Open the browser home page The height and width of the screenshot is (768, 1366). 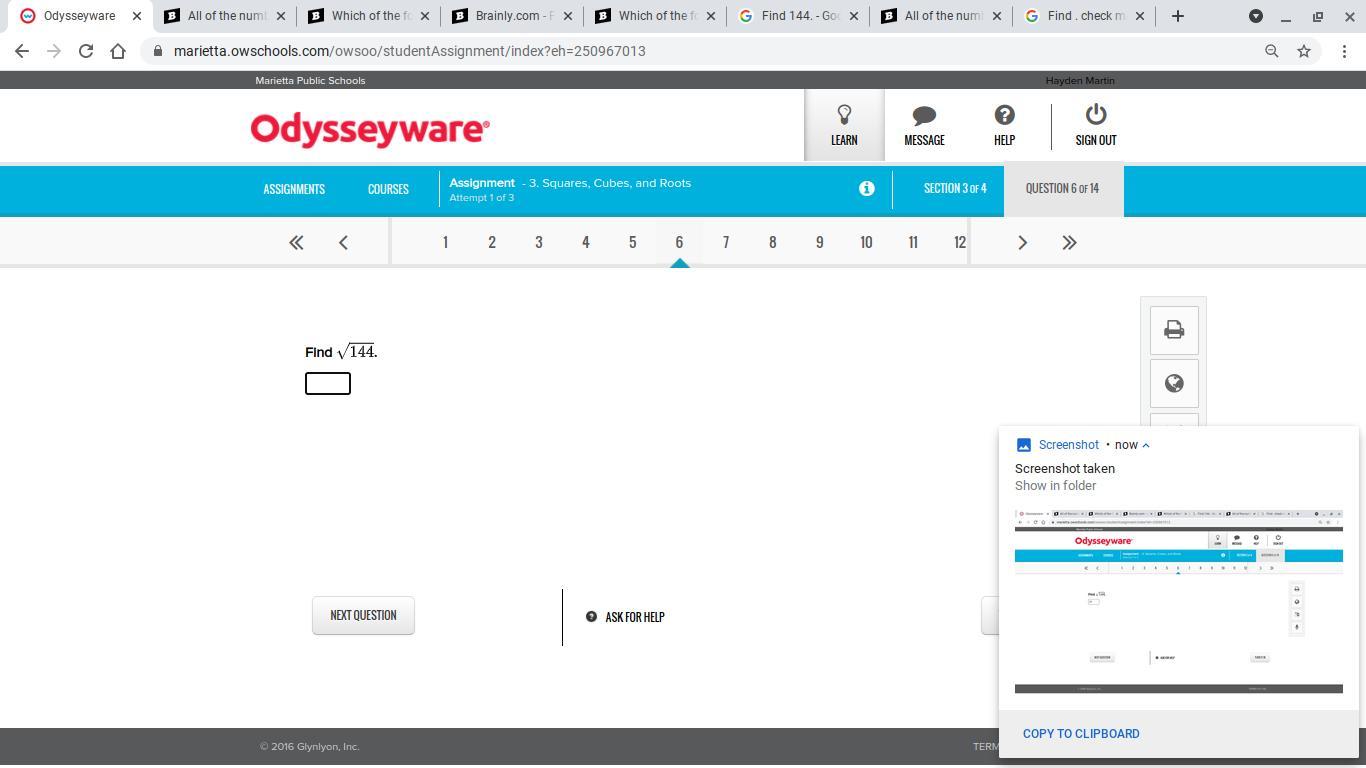coord(118,51)
